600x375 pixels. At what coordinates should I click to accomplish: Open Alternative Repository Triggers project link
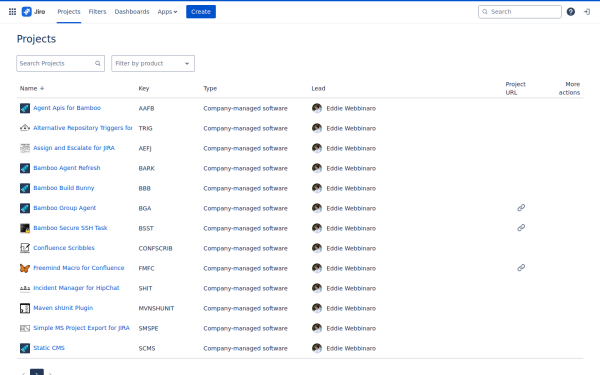(x=83, y=128)
